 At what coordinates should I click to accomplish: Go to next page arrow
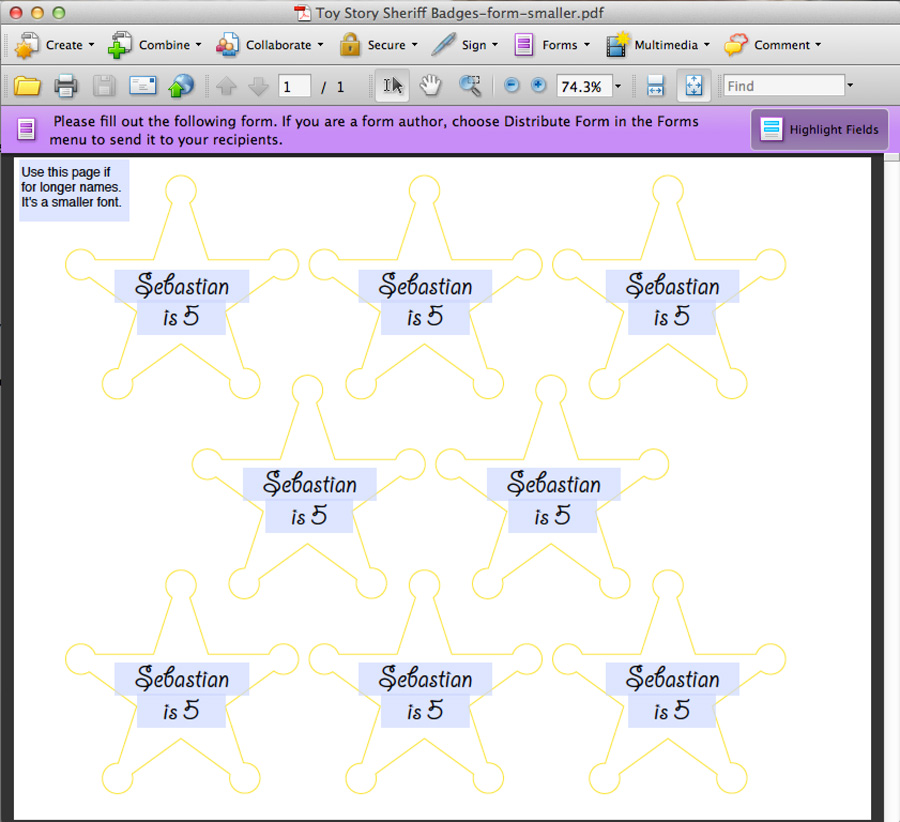point(258,86)
